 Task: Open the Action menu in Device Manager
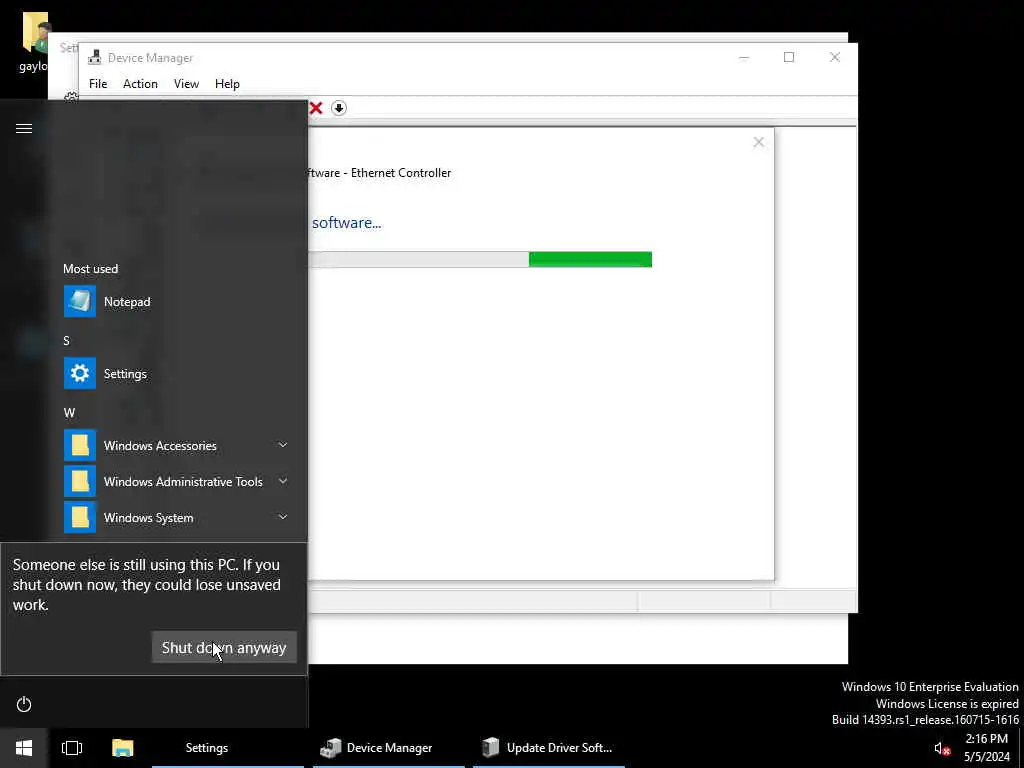pyautogui.click(x=140, y=84)
